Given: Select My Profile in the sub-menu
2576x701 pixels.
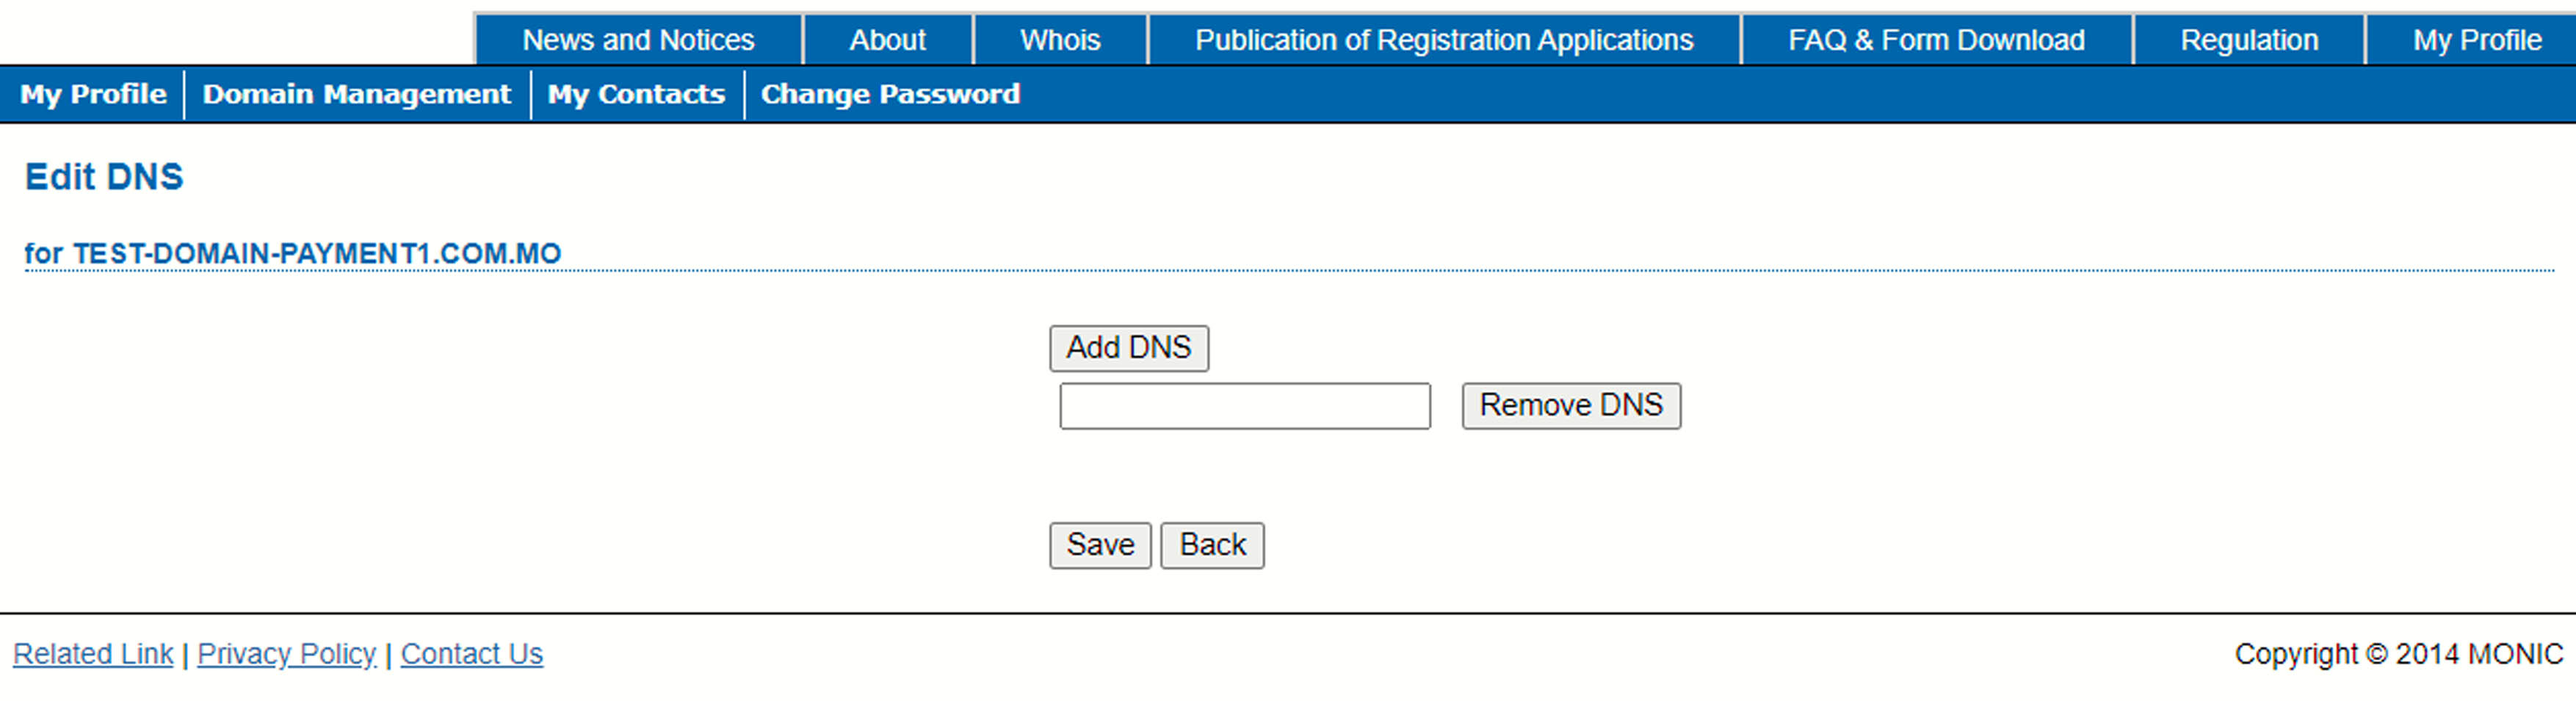Looking at the screenshot, I should tap(93, 94).
